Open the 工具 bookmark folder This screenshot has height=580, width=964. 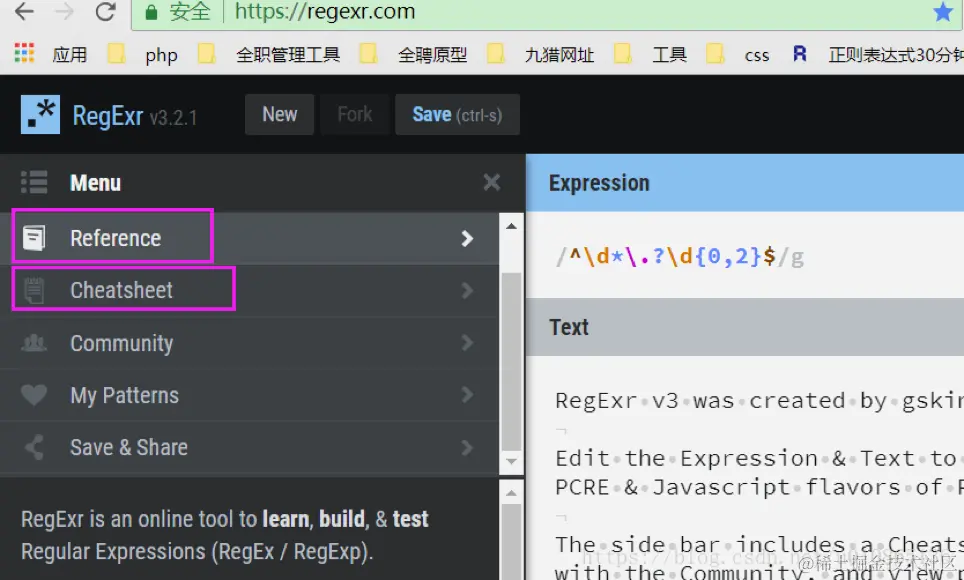[x=650, y=54]
